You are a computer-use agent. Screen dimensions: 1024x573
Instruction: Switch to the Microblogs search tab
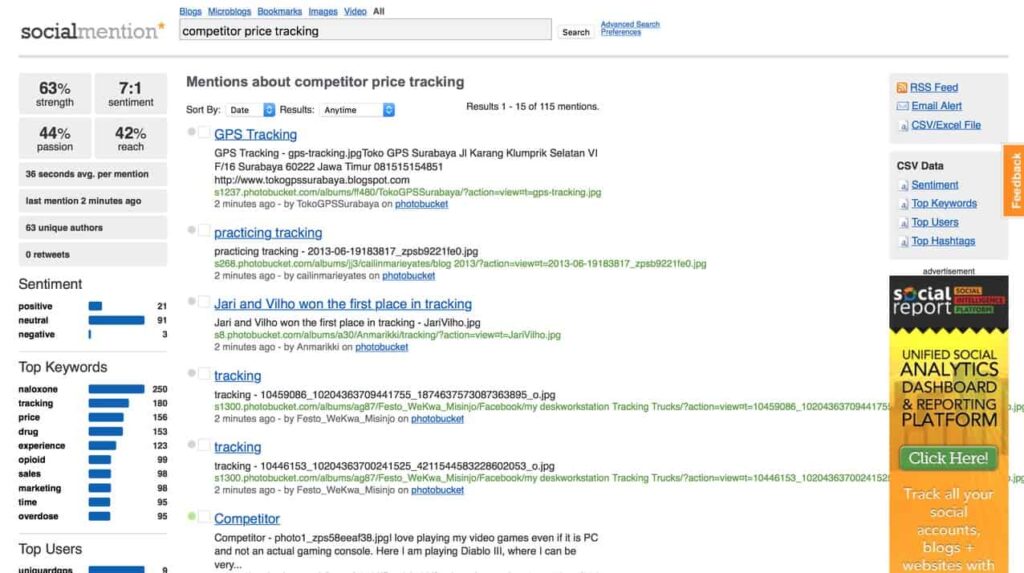click(229, 12)
